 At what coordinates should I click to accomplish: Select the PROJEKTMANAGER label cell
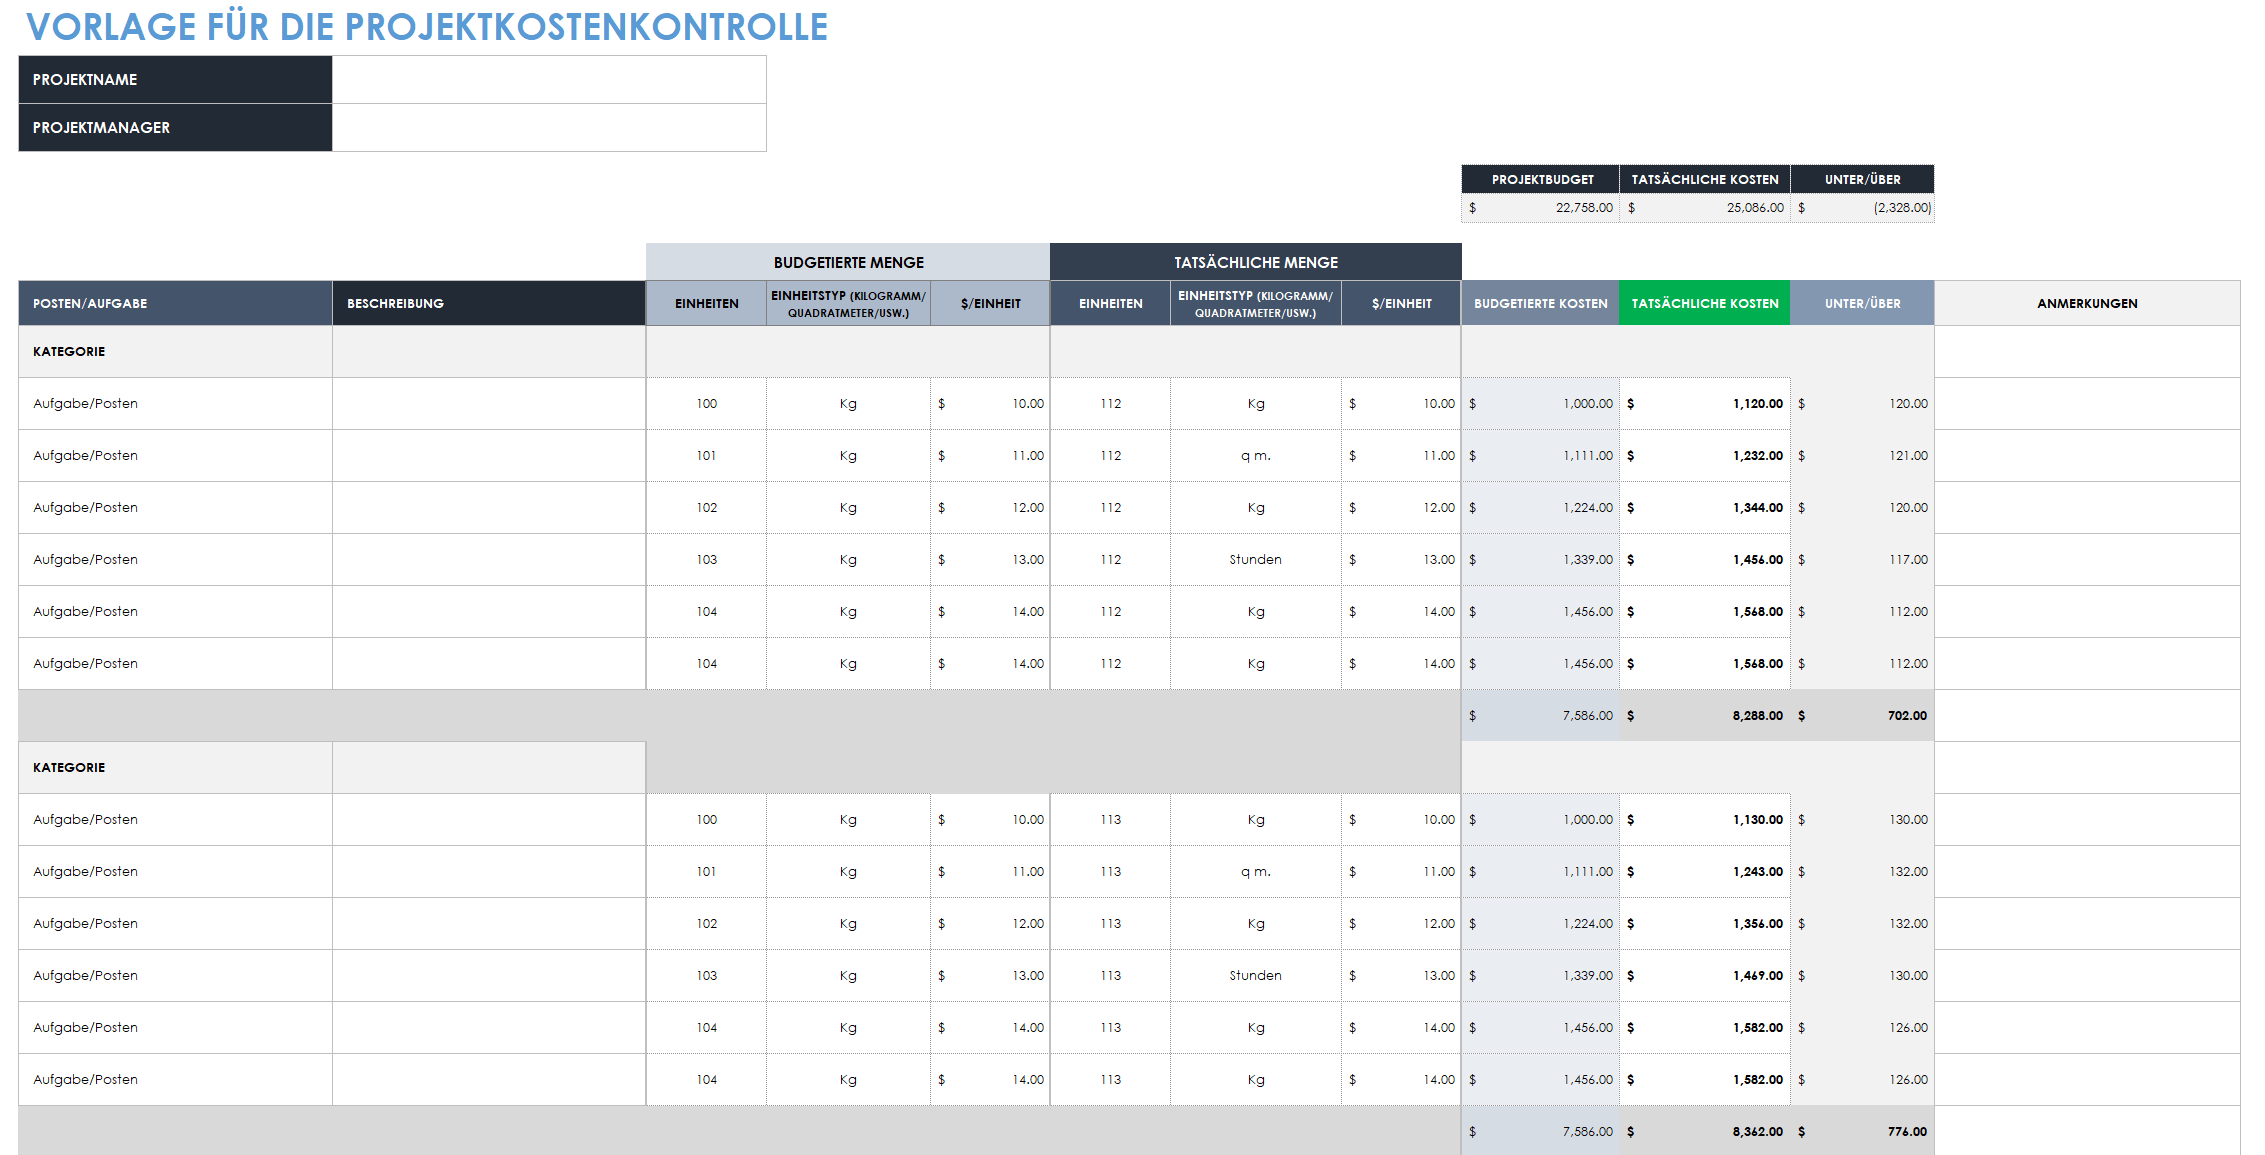(x=175, y=128)
